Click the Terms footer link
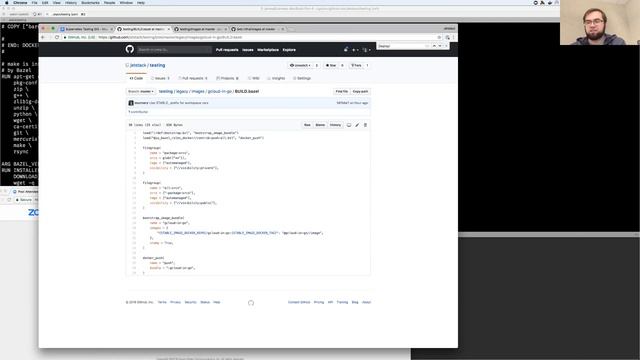Viewport: 640px width, 360px height. 162,302
